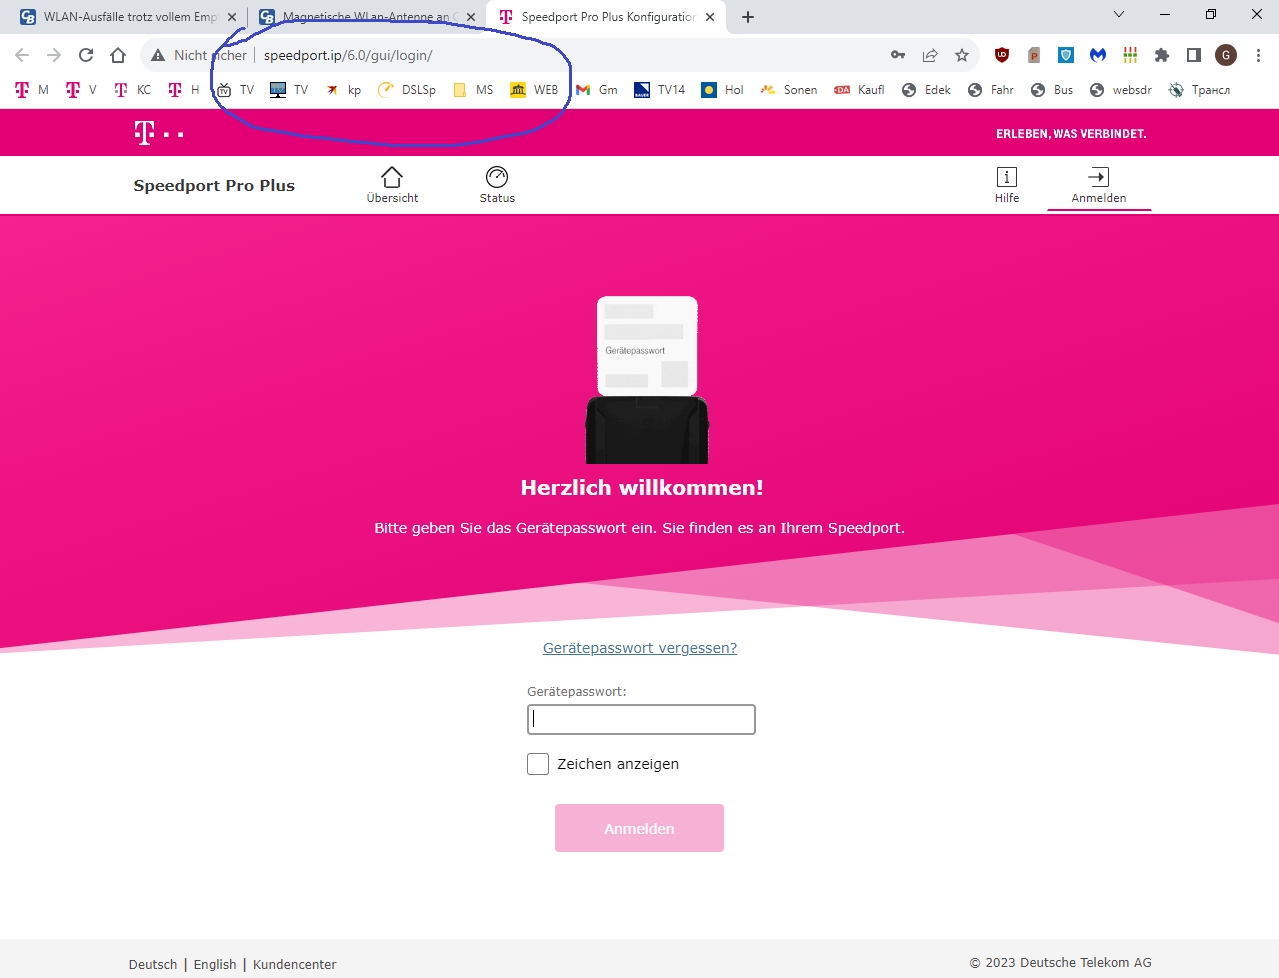
Task: Close the WLAN-Ausfälle tab
Action: point(232,17)
